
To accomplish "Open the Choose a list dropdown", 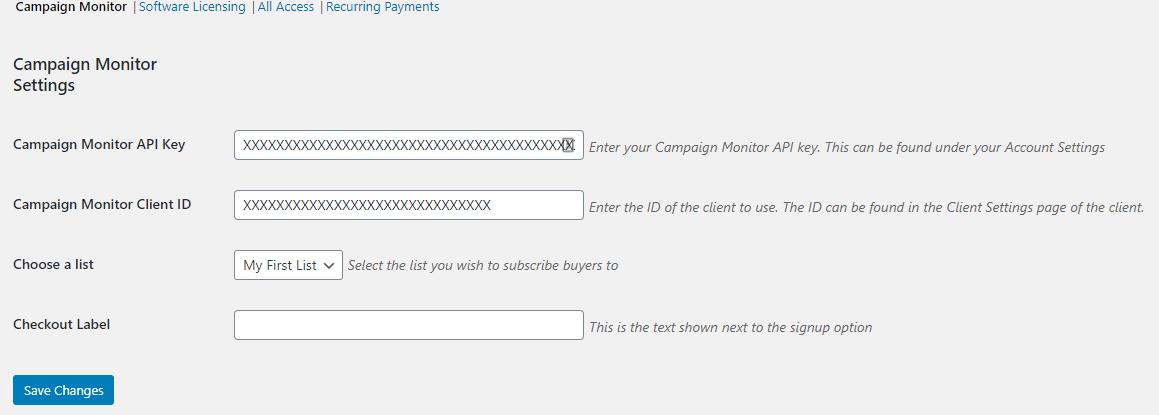I will pyautogui.click(x=288, y=265).
